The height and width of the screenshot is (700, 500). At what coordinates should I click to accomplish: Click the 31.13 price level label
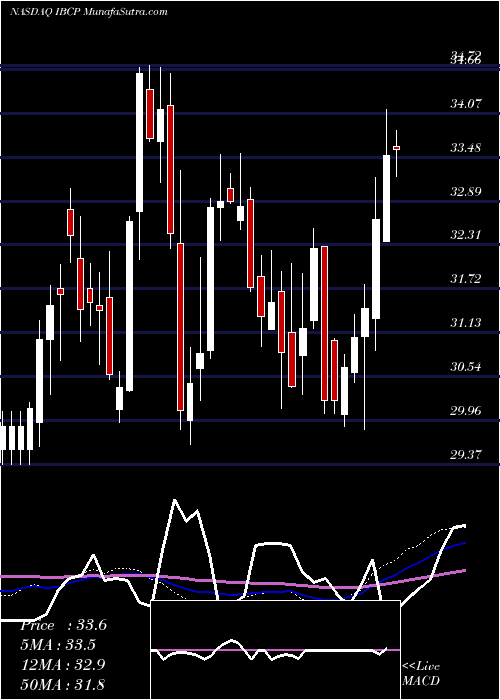tap(466, 323)
